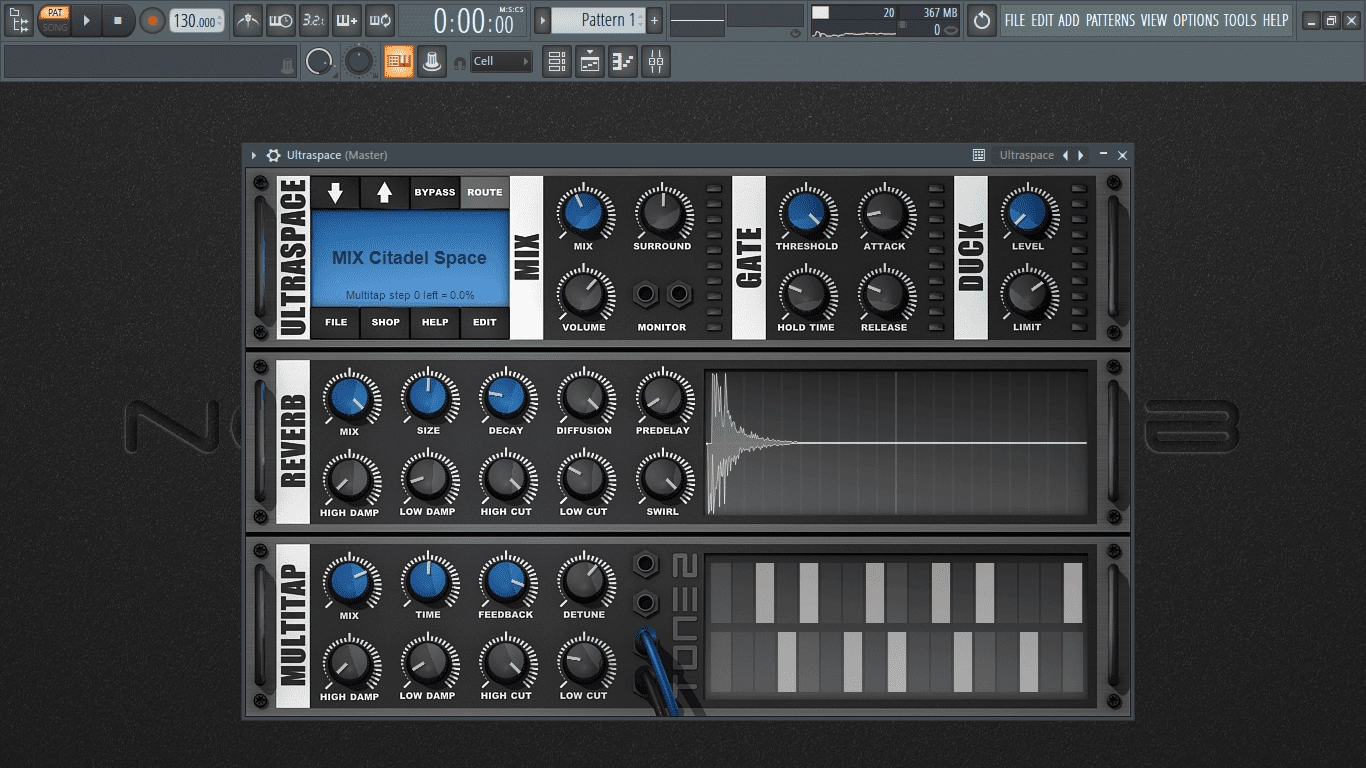Open the VIEW menu
The width and height of the screenshot is (1366, 768).
[1154, 20]
